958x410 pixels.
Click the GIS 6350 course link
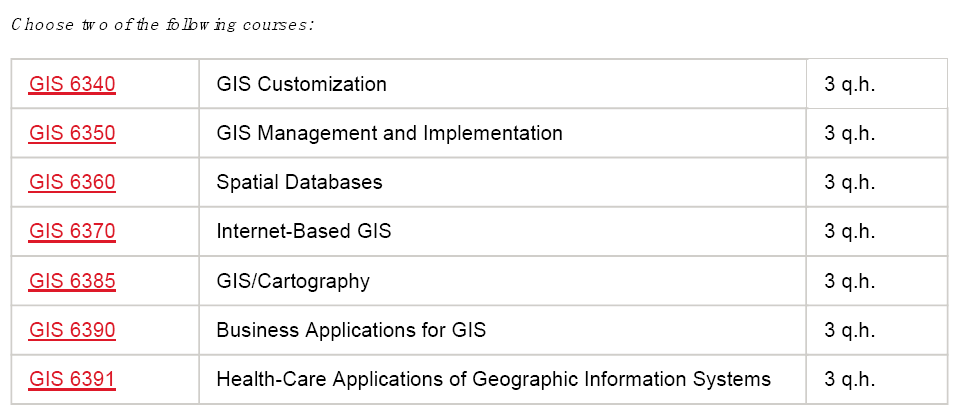click(x=72, y=133)
